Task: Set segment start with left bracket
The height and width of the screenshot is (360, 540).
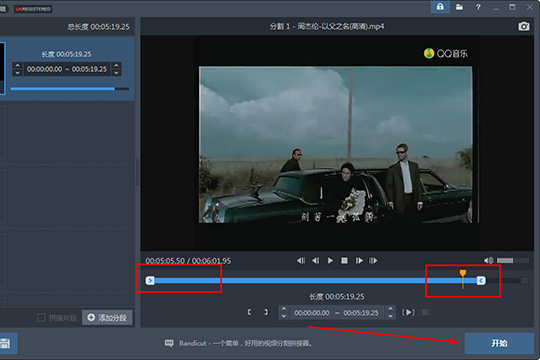Action: (249, 312)
